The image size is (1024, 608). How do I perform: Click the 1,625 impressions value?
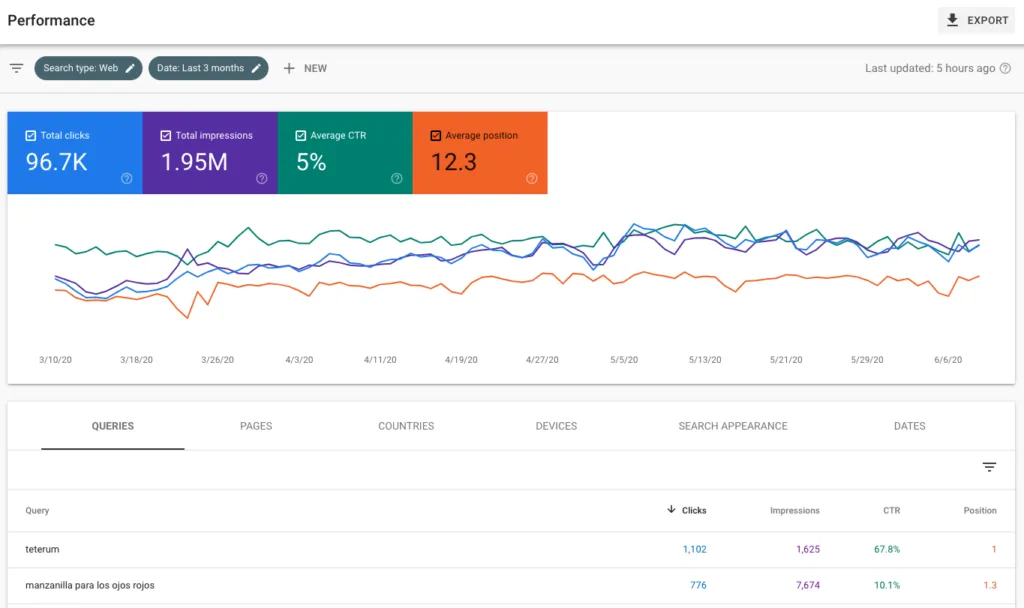[808, 549]
